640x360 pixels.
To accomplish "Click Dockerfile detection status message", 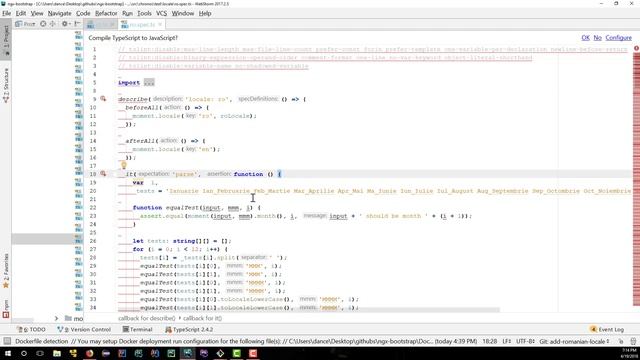I will point(246,341).
